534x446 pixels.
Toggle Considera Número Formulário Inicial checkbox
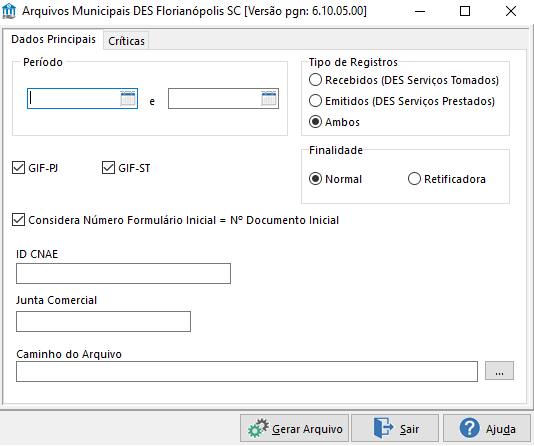tap(18, 220)
